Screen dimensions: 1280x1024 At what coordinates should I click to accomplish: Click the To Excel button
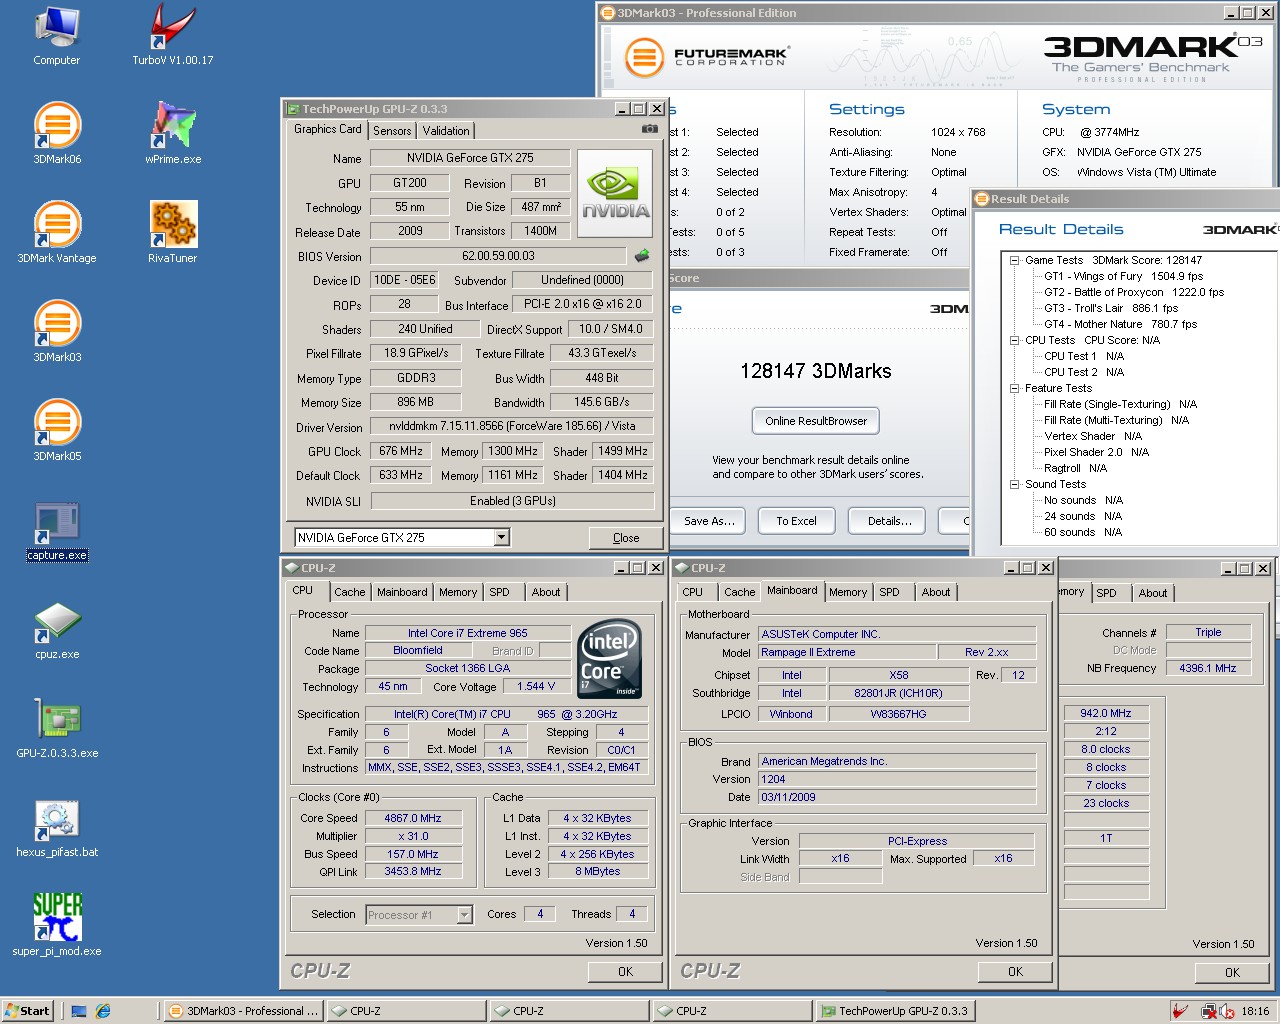(796, 521)
